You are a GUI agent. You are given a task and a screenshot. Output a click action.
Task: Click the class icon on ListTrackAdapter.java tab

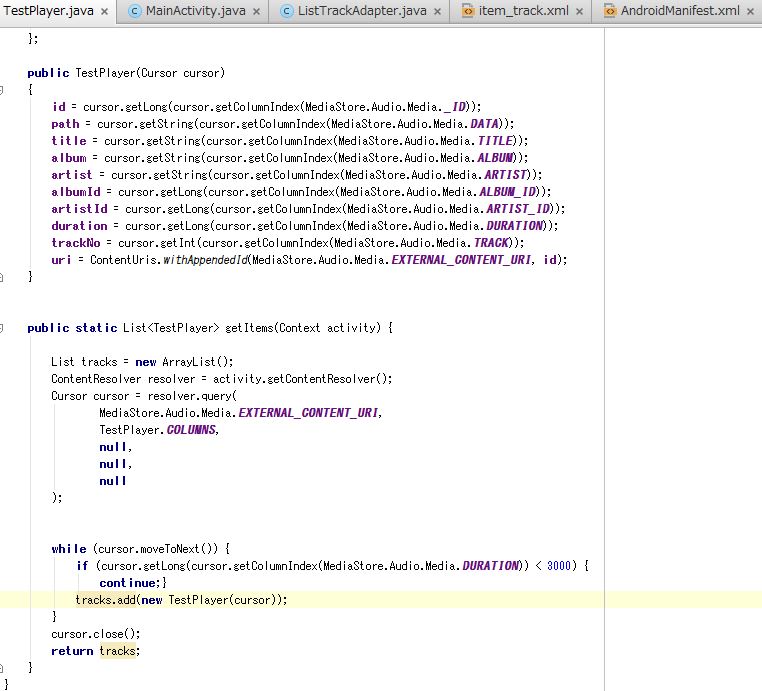point(287,11)
